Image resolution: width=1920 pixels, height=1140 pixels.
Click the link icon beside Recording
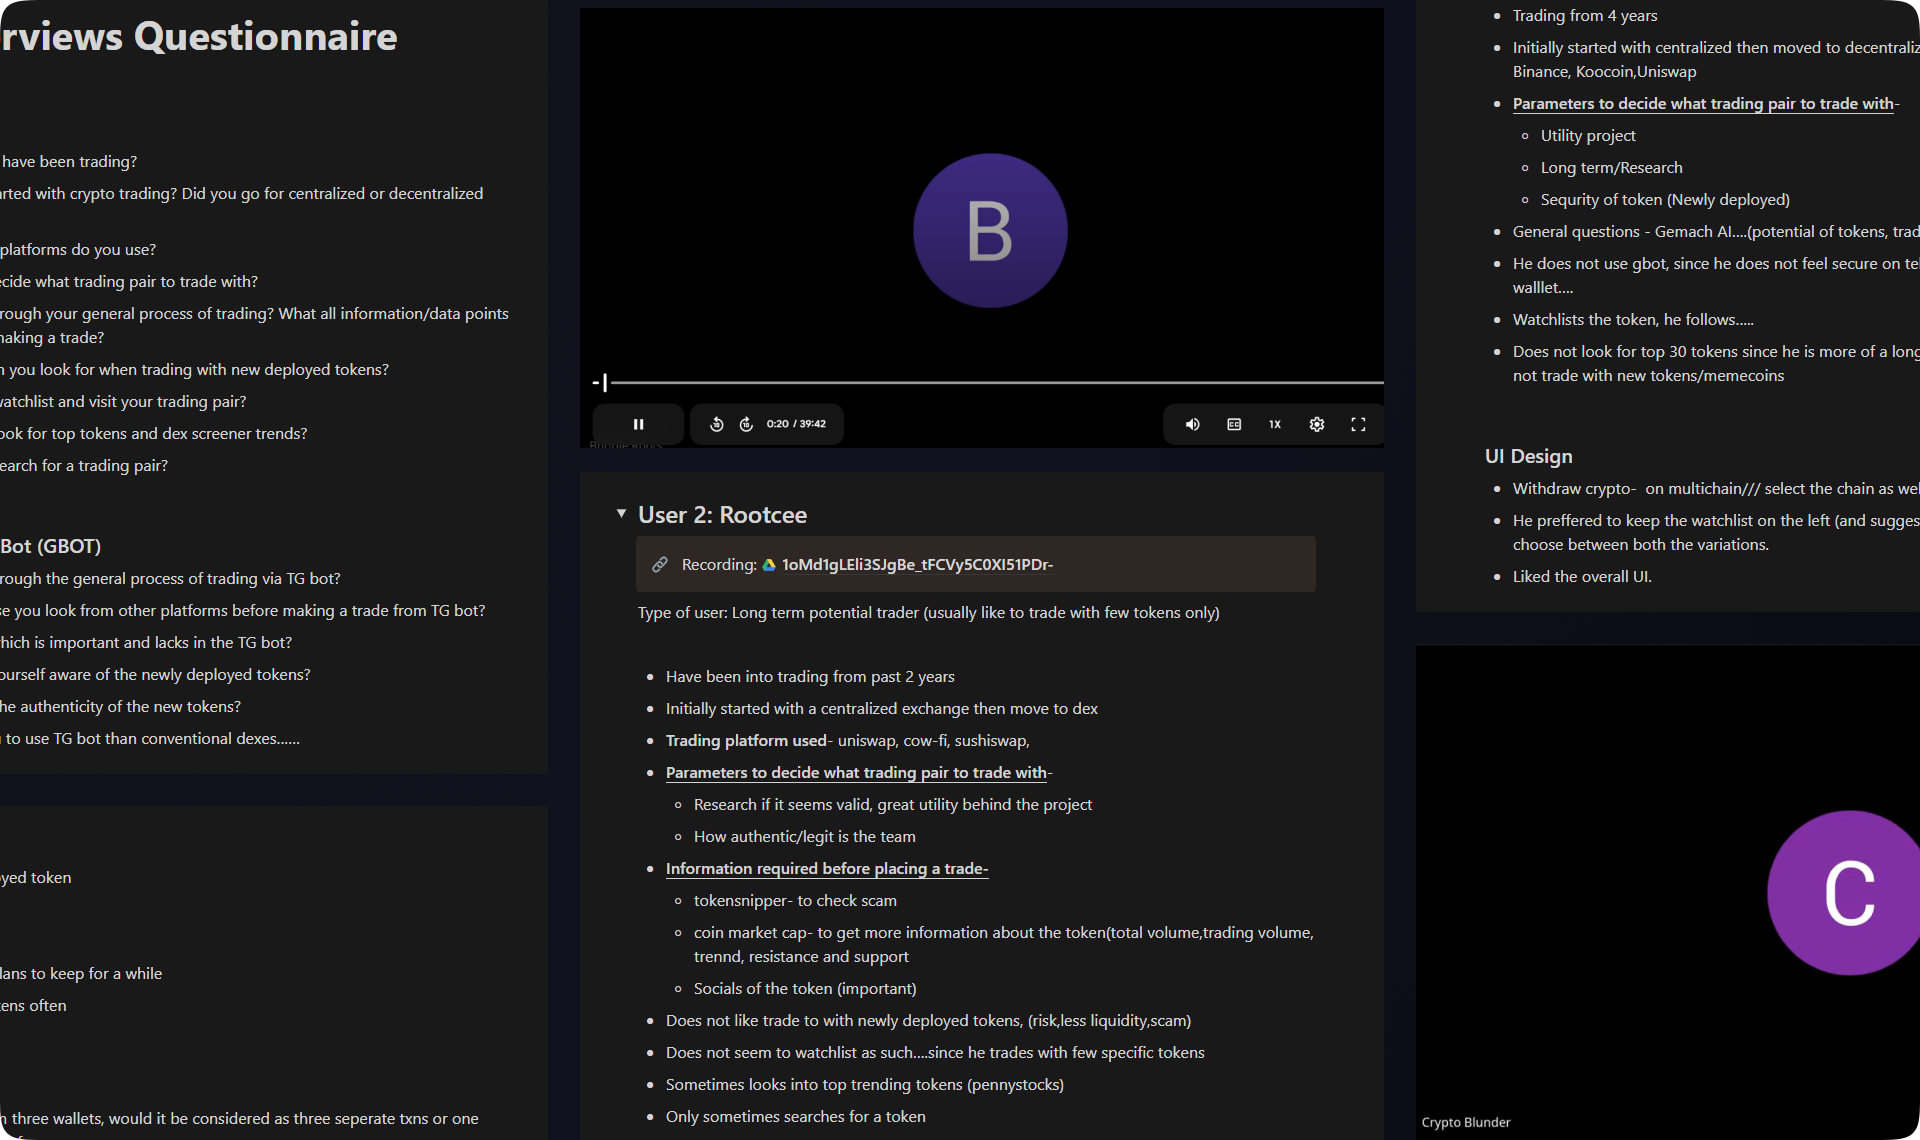coord(660,564)
